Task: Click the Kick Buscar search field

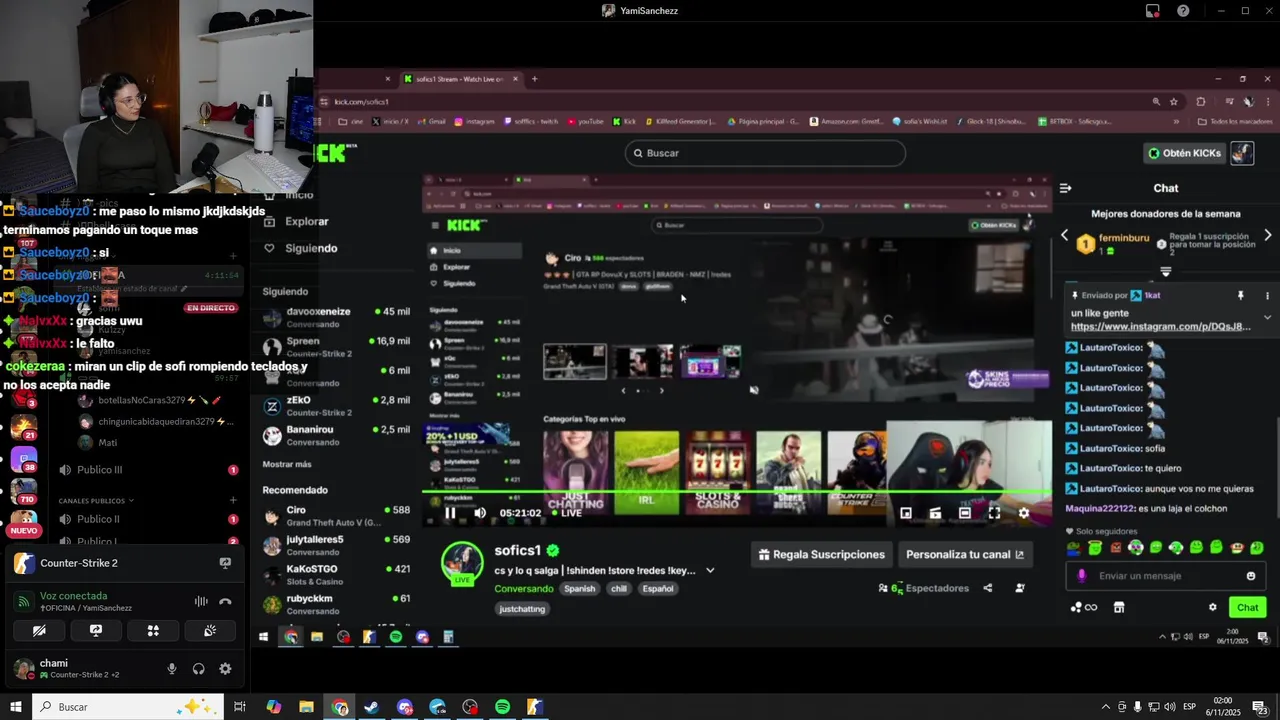Action: coord(765,153)
